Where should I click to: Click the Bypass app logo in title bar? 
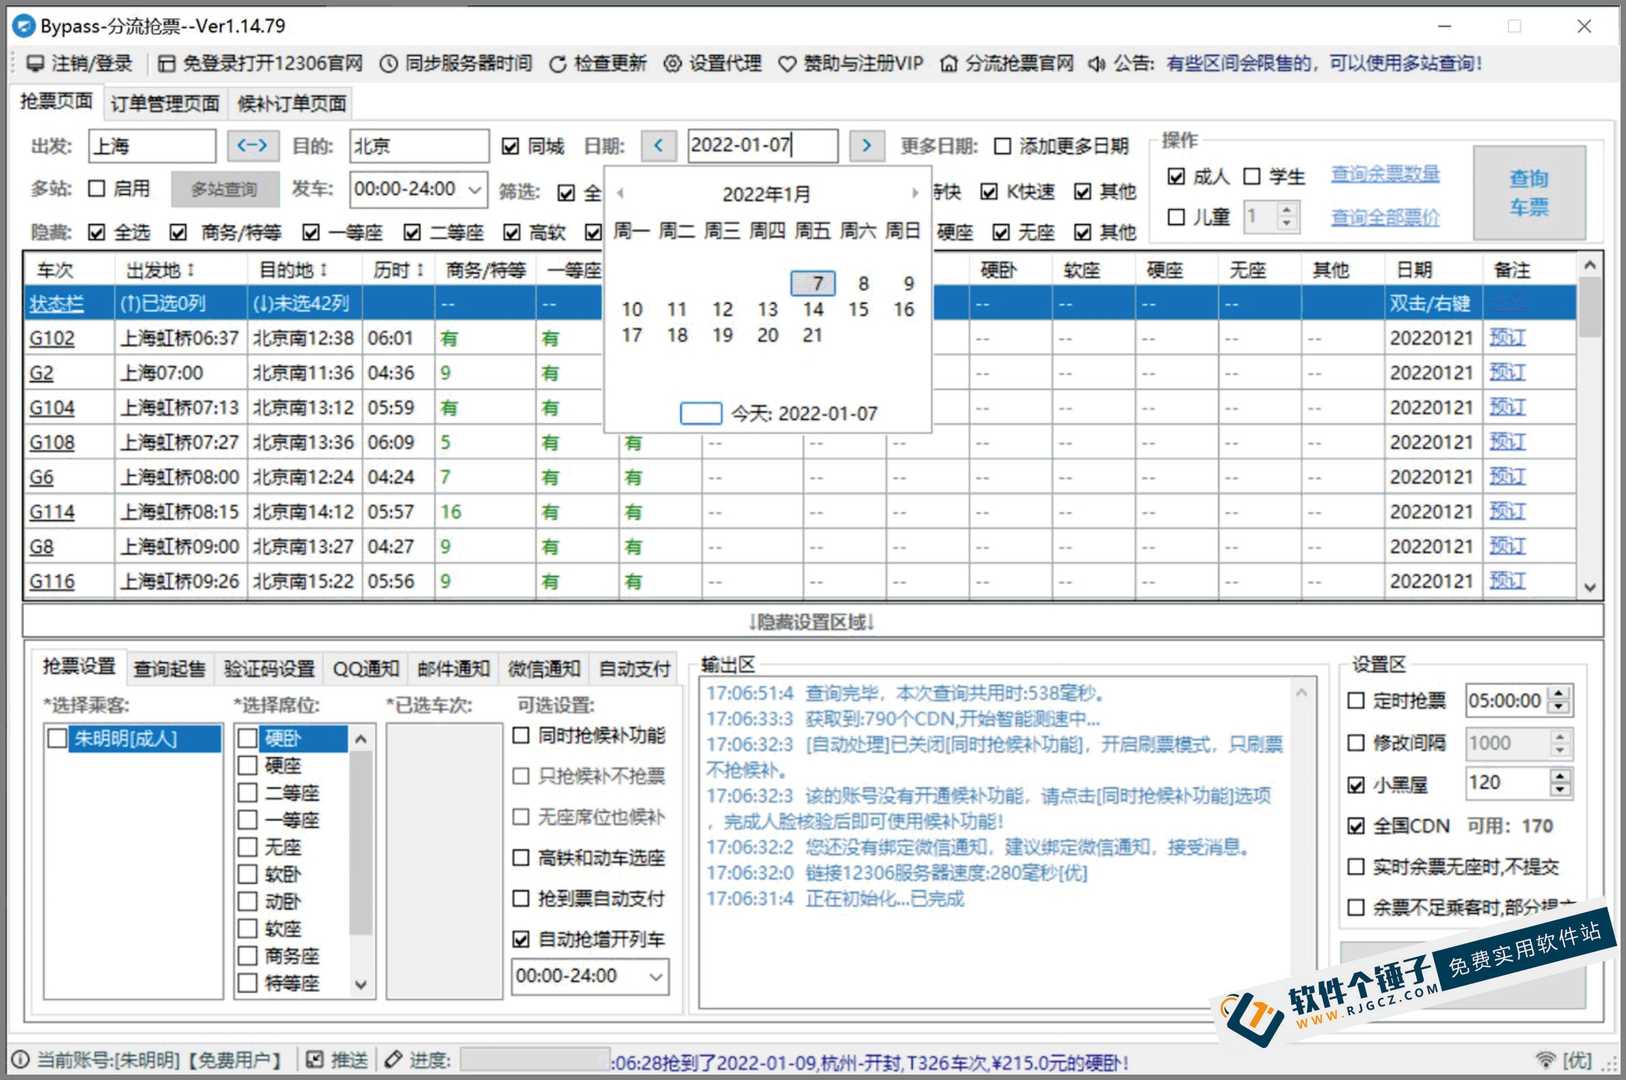(x=23, y=26)
